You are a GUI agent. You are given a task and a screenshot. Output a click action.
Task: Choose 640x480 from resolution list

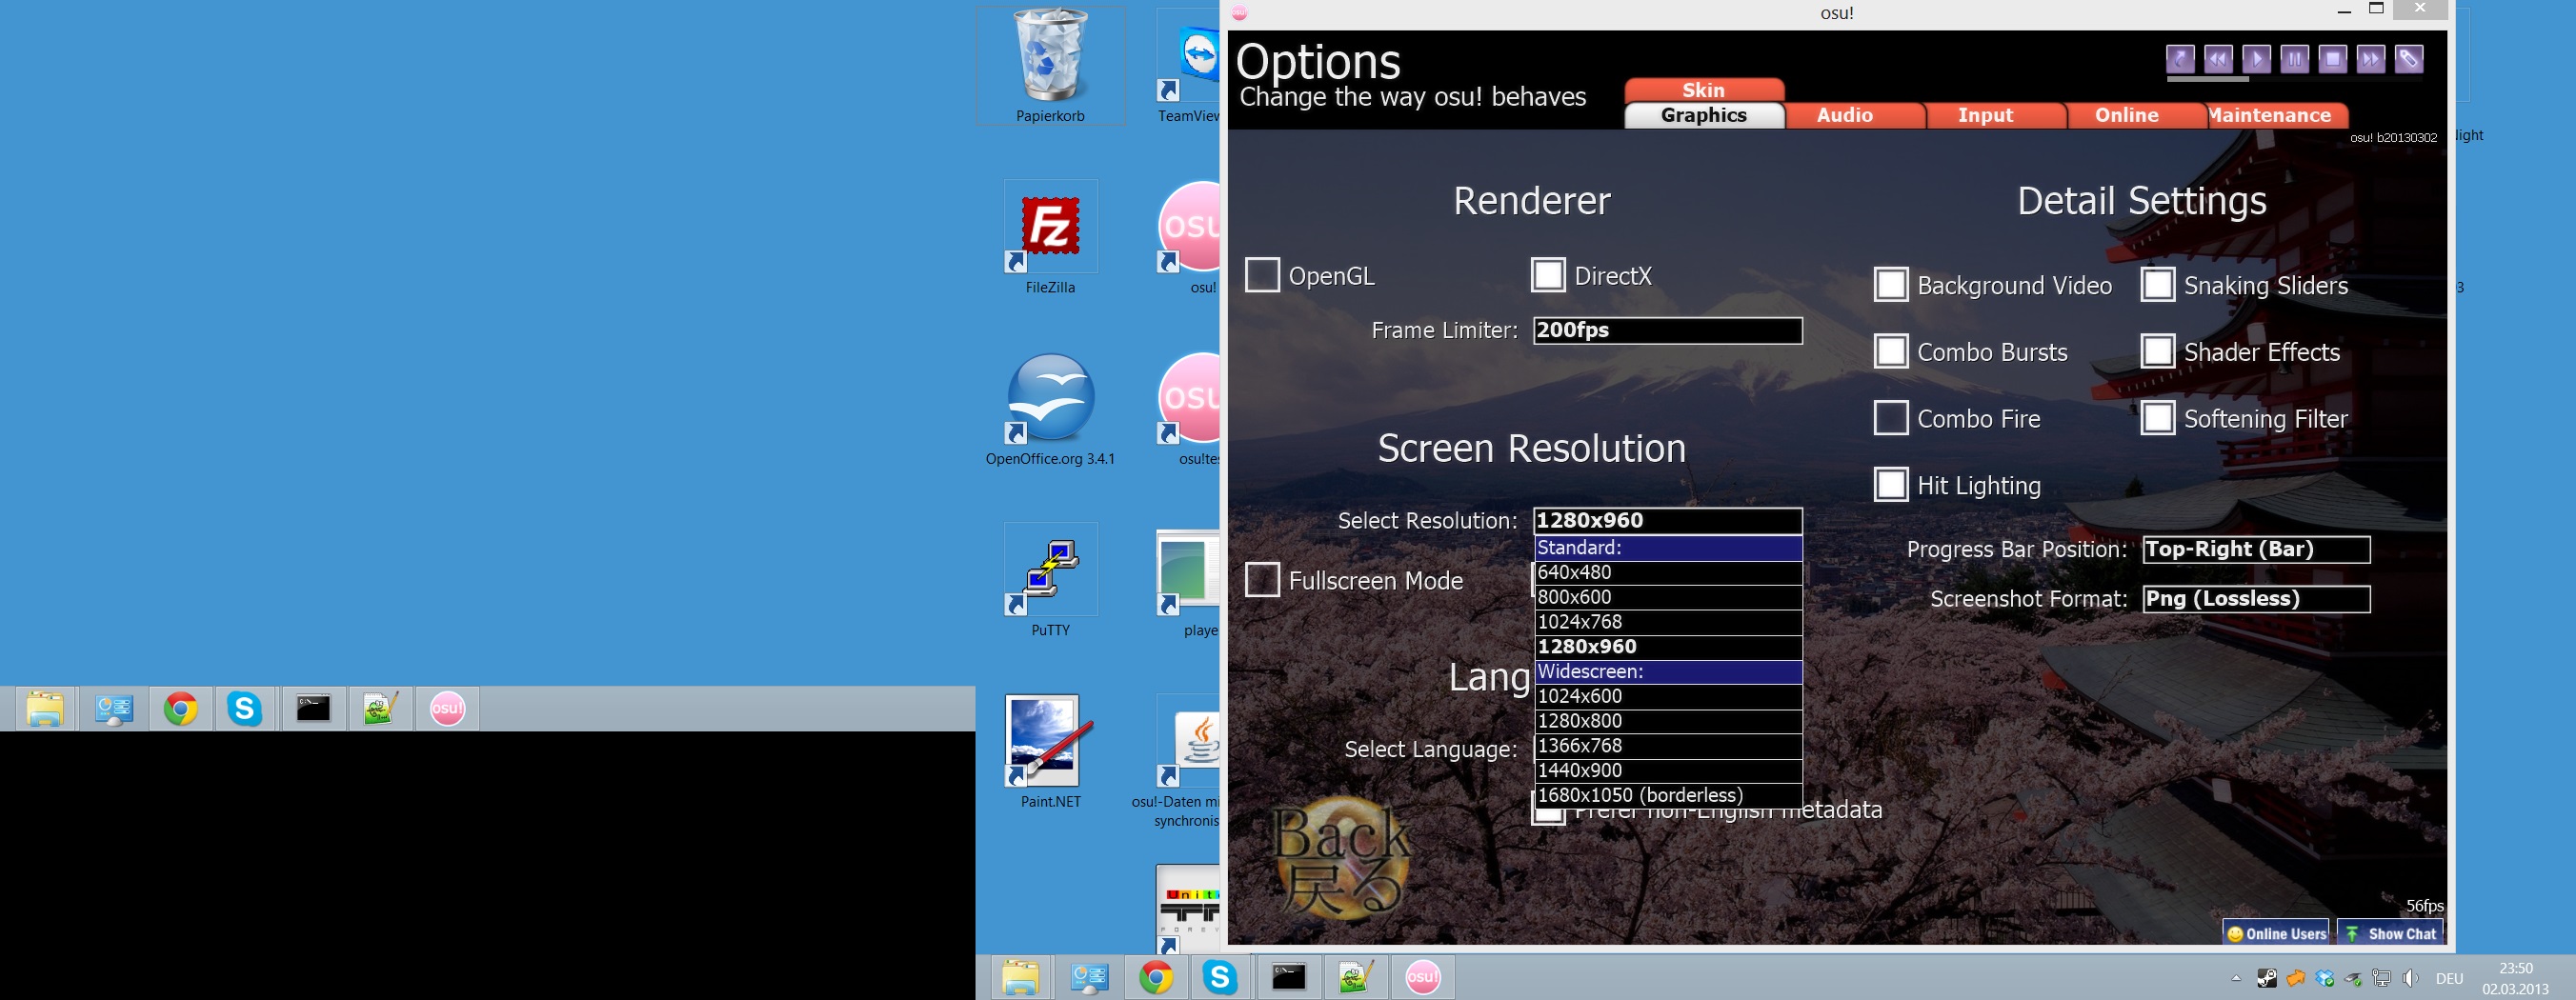click(x=1668, y=573)
